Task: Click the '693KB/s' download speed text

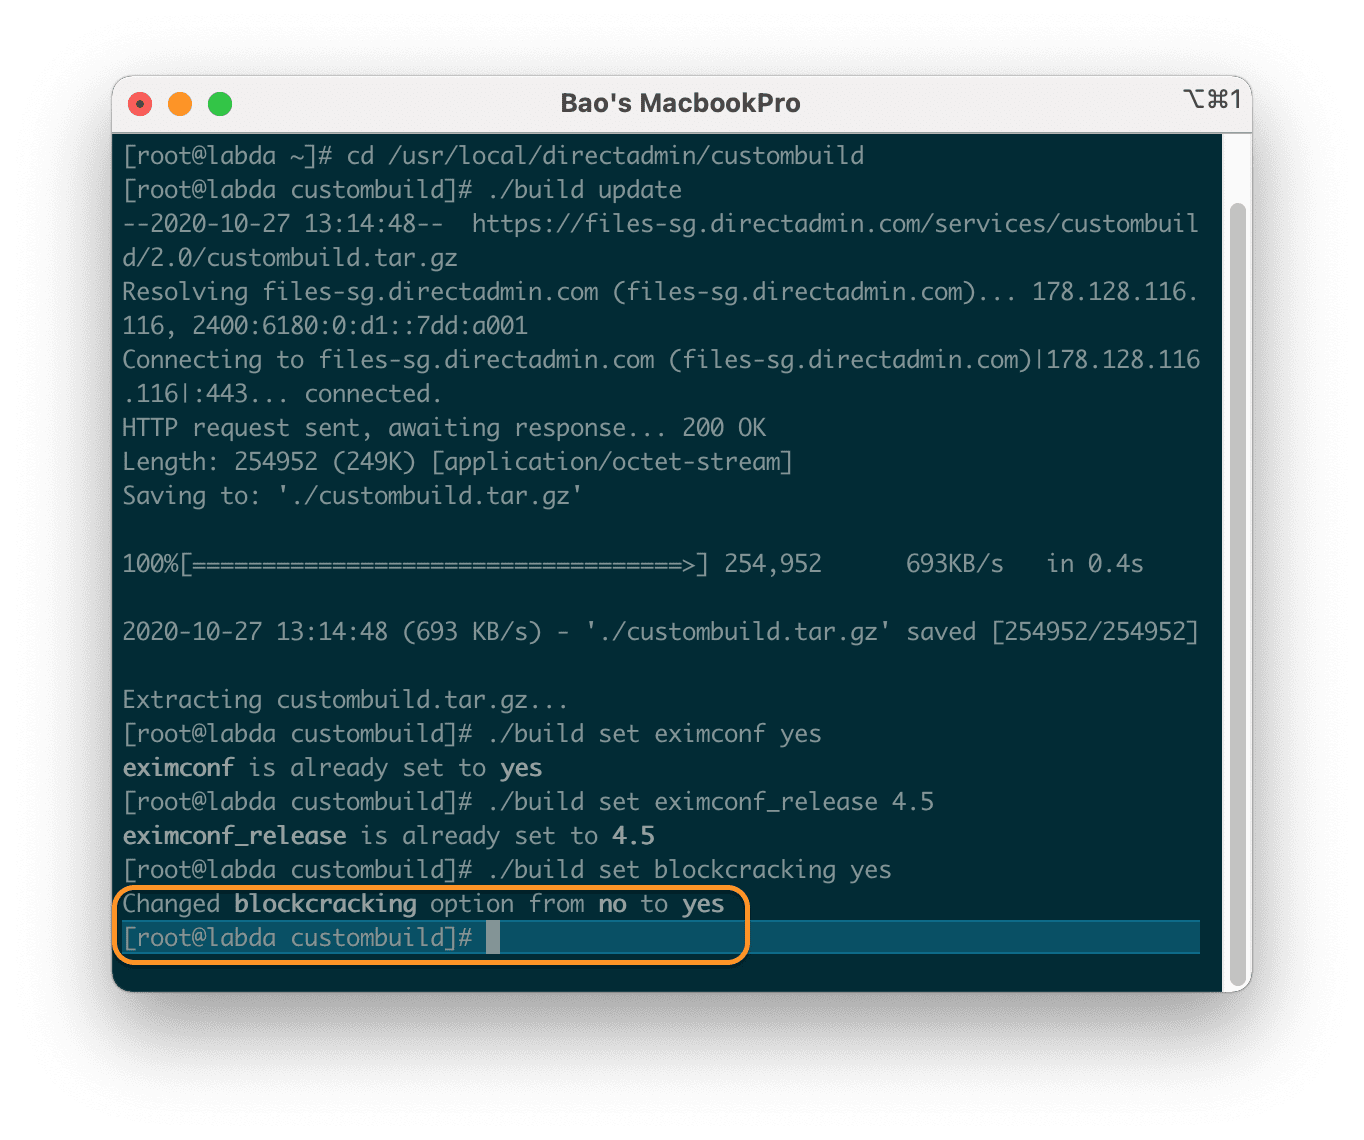Action: pyautogui.click(x=954, y=564)
